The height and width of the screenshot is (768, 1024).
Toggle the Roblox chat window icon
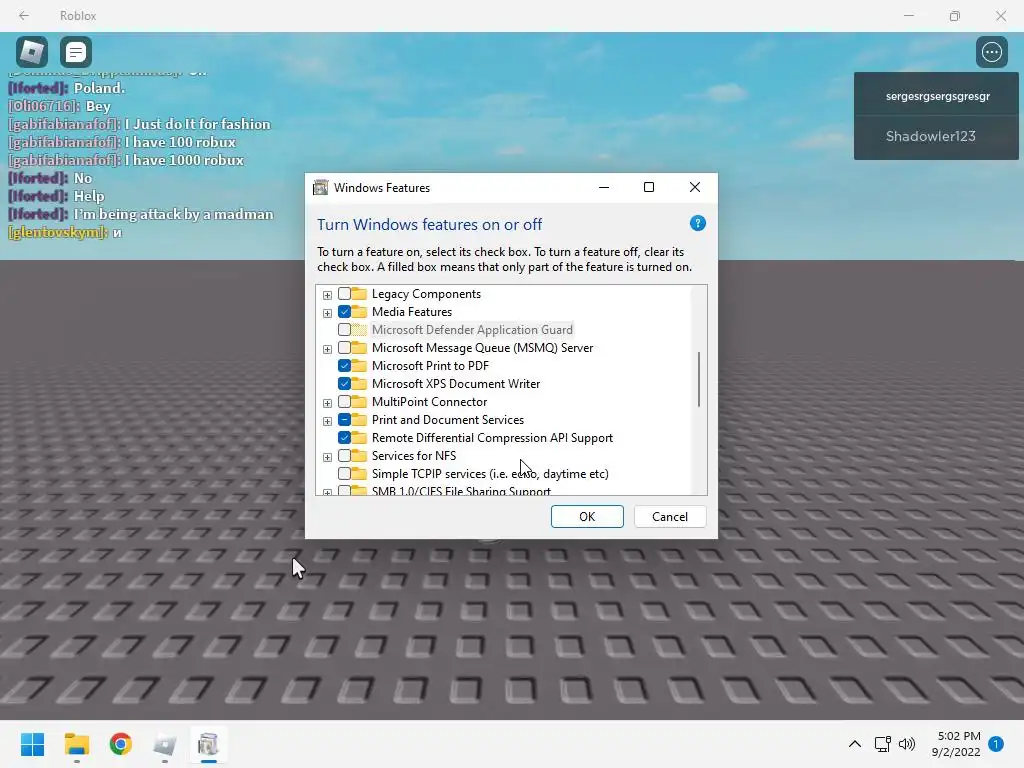pos(76,52)
